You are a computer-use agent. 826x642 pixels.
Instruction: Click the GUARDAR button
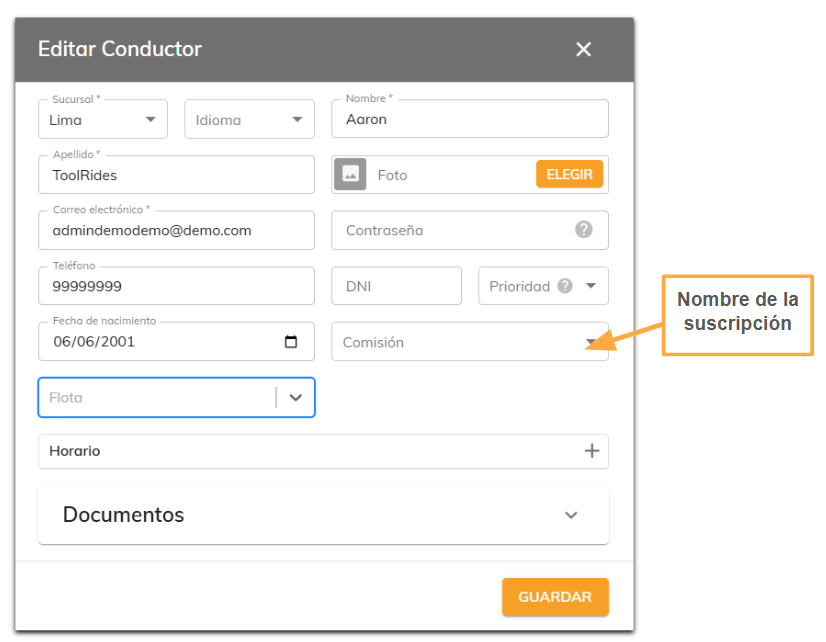click(x=555, y=597)
